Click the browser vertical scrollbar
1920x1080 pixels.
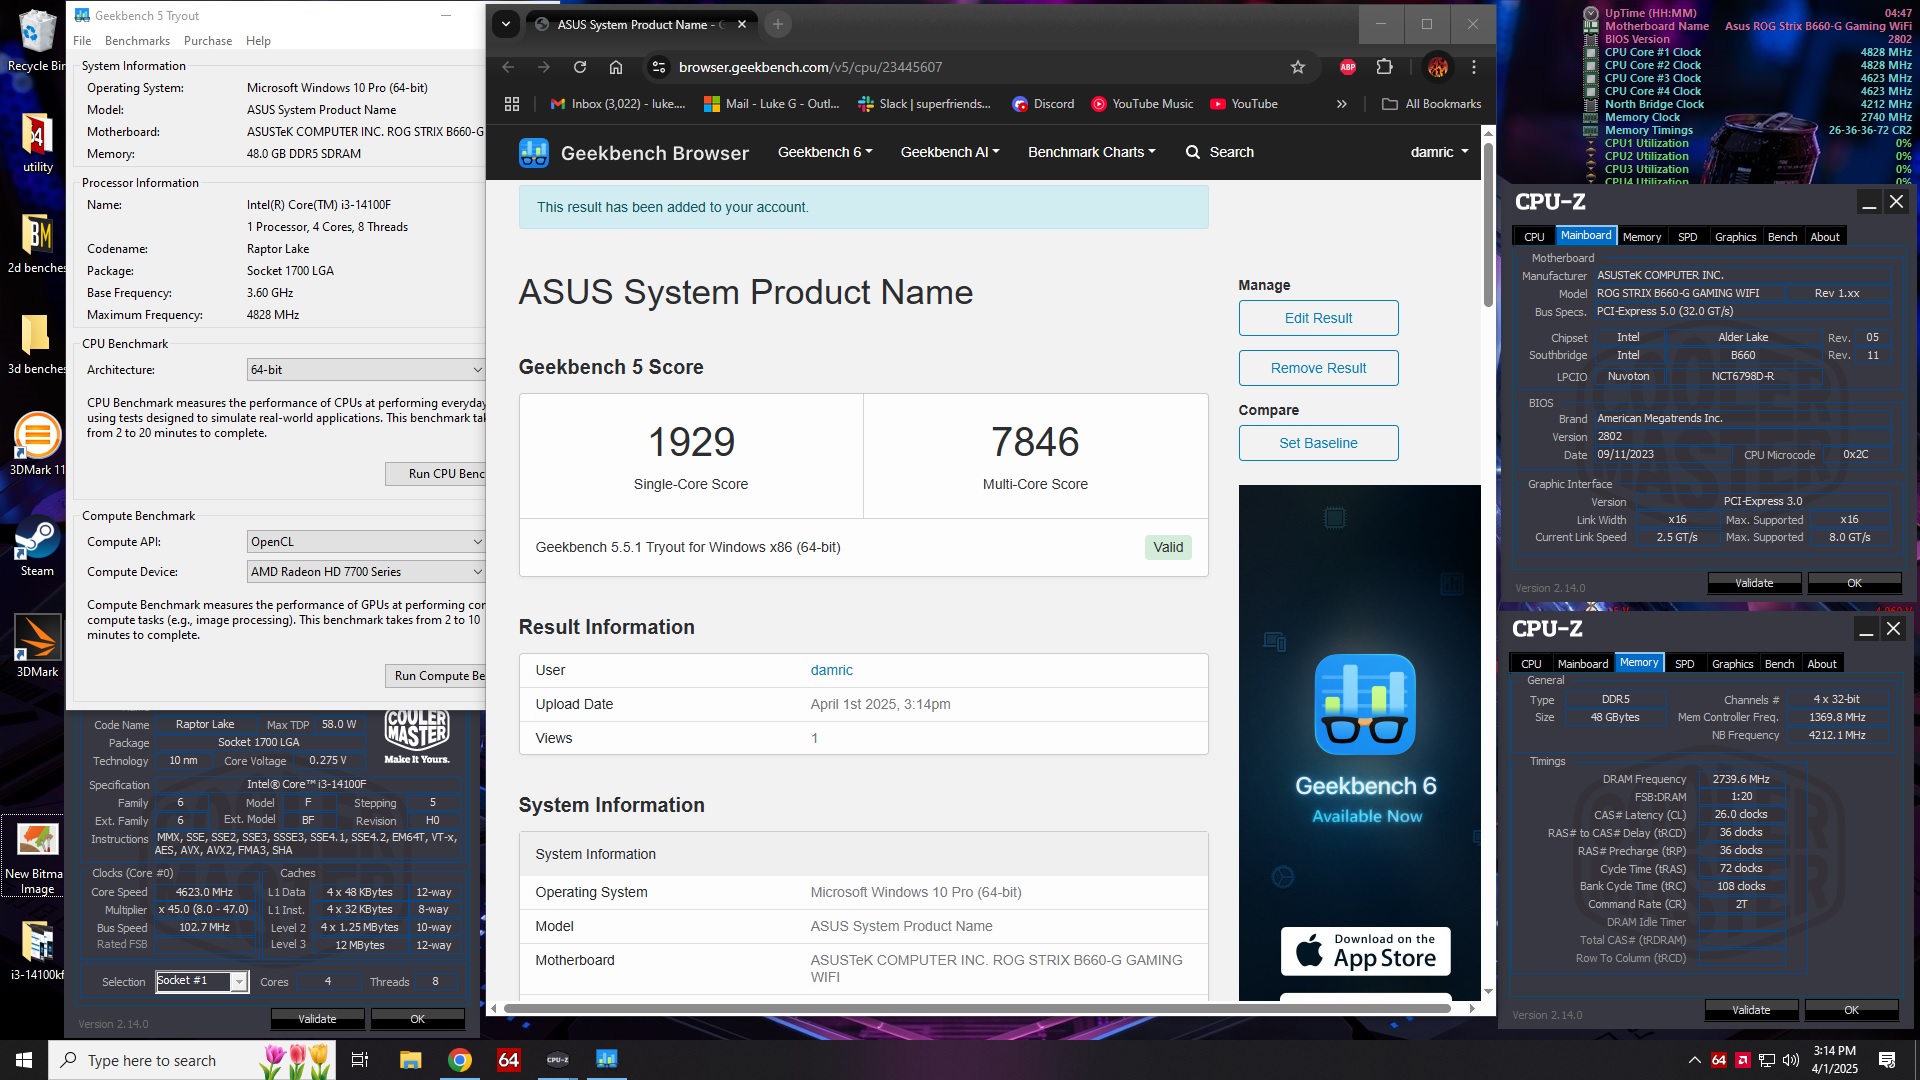(1488, 227)
